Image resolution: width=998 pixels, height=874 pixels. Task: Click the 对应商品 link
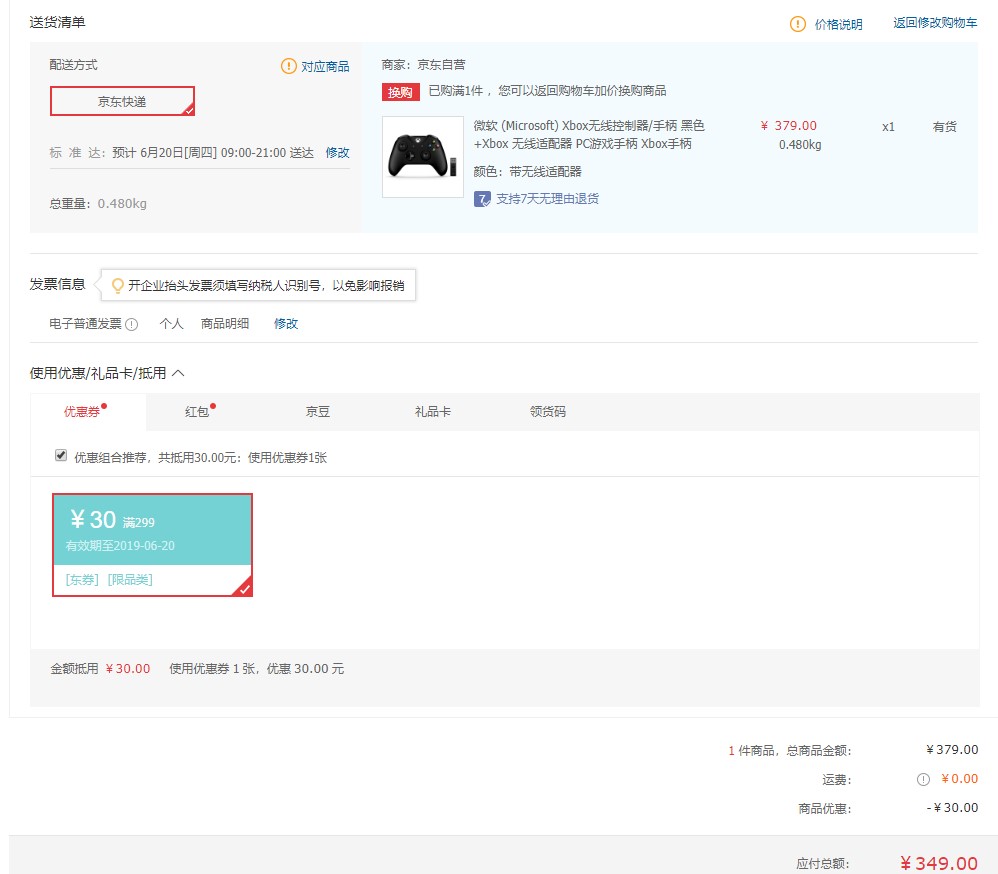coord(325,66)
